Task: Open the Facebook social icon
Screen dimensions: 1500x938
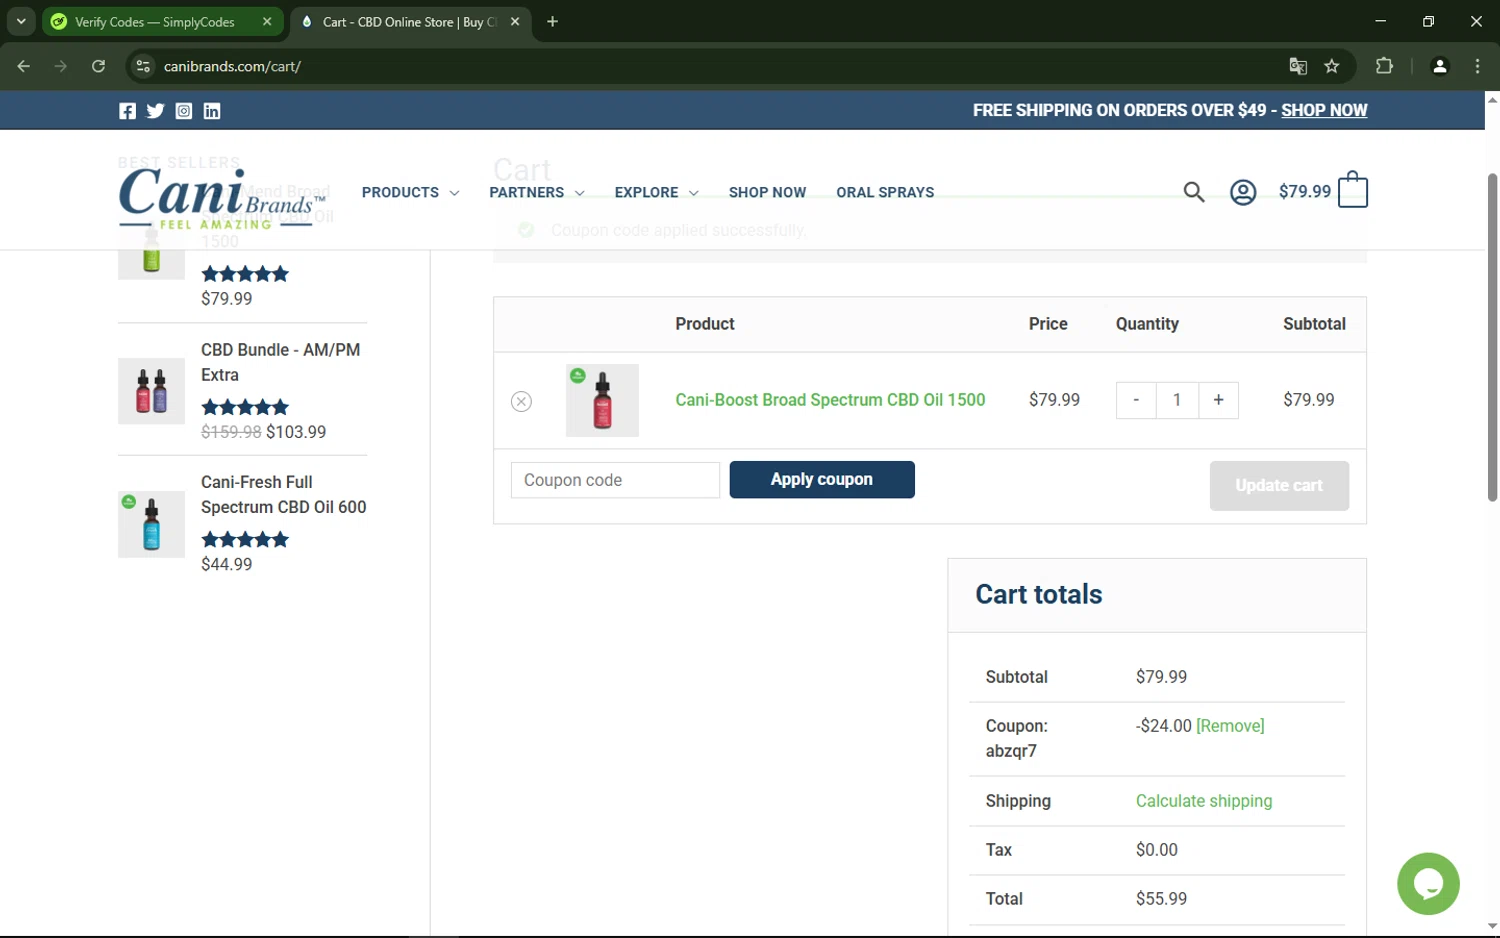Action: pos(127,111)
